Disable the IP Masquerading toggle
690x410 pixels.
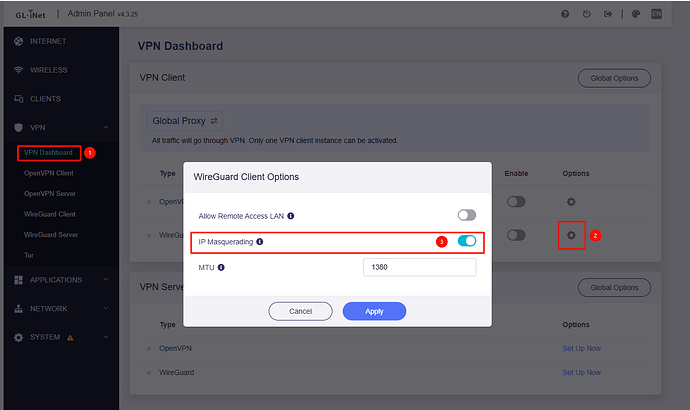(x=466, y=241)
